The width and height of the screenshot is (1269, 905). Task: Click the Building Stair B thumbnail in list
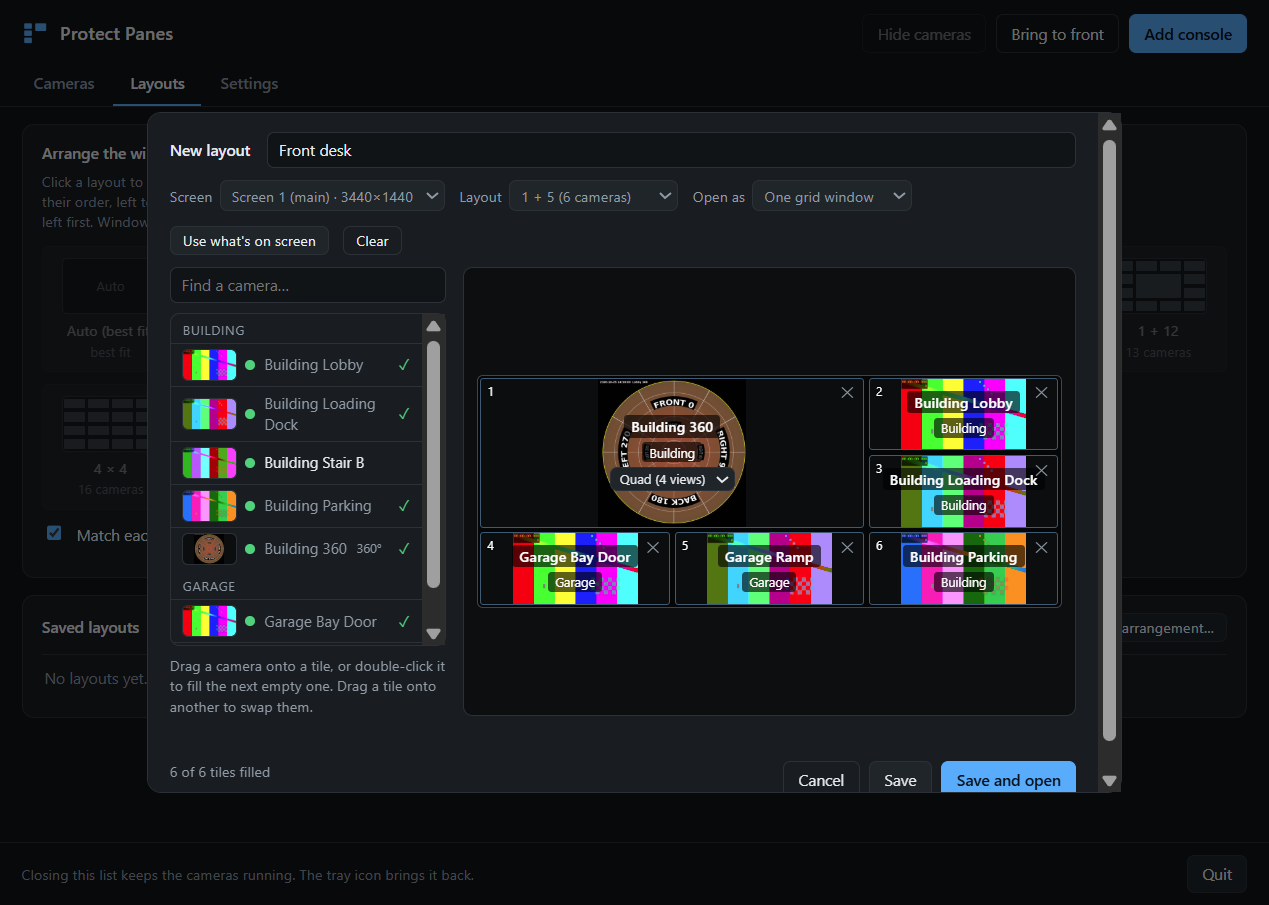pyautogui.click(x=209, y=463)
